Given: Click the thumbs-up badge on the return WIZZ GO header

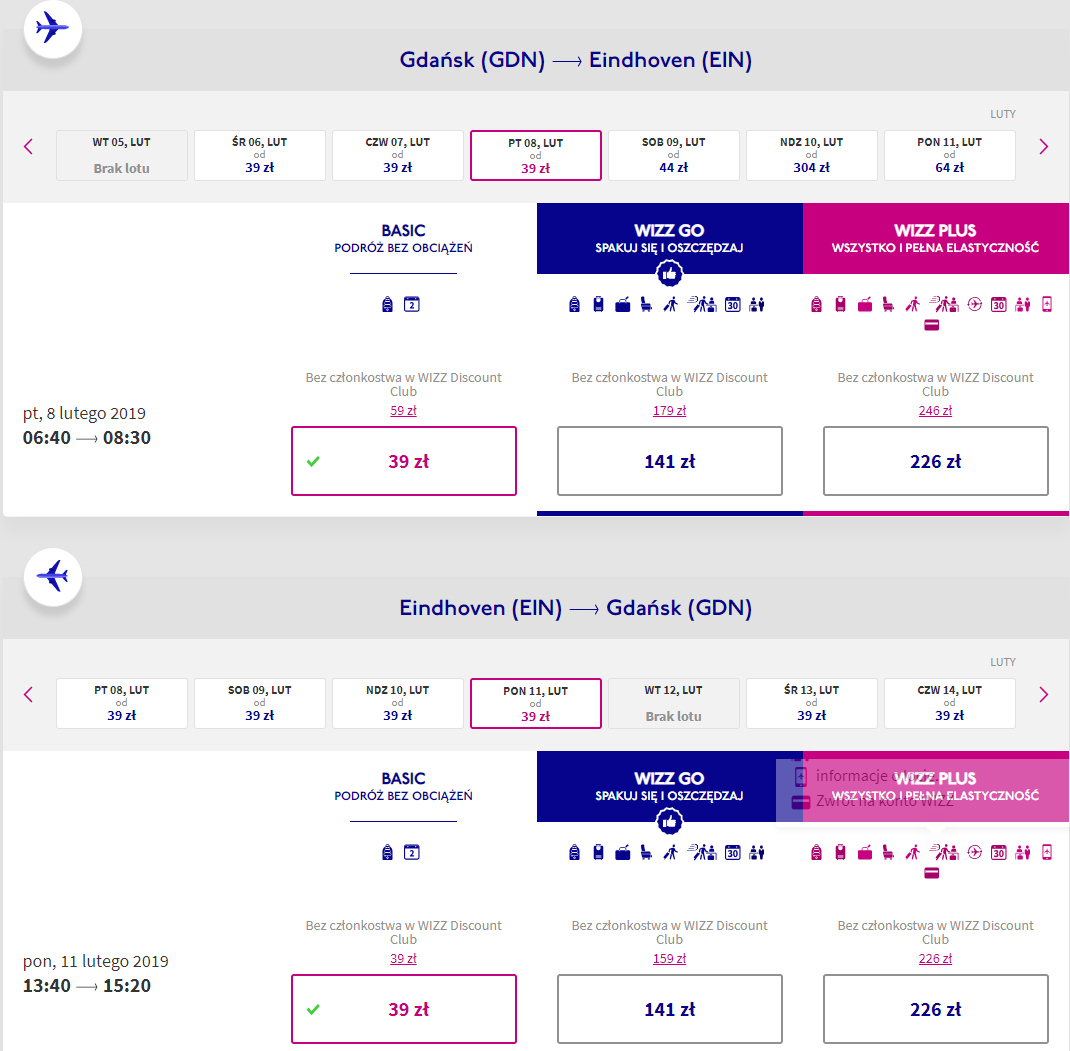Looking at the screenshot, I should [669, 822].
